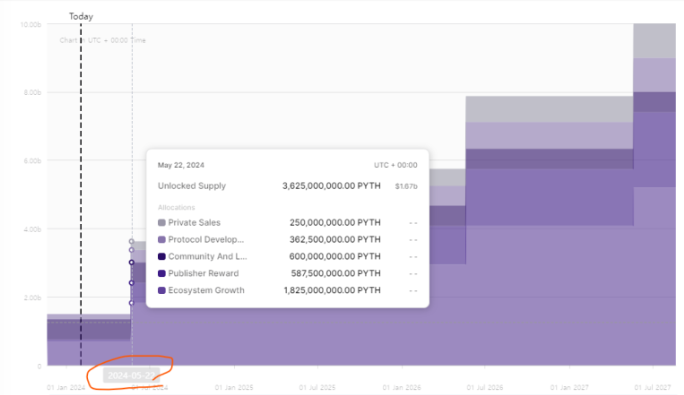Click the '01 Jan 2026' axis label
This screenshot has height=395, width=684.
click(x=402, y=388)
